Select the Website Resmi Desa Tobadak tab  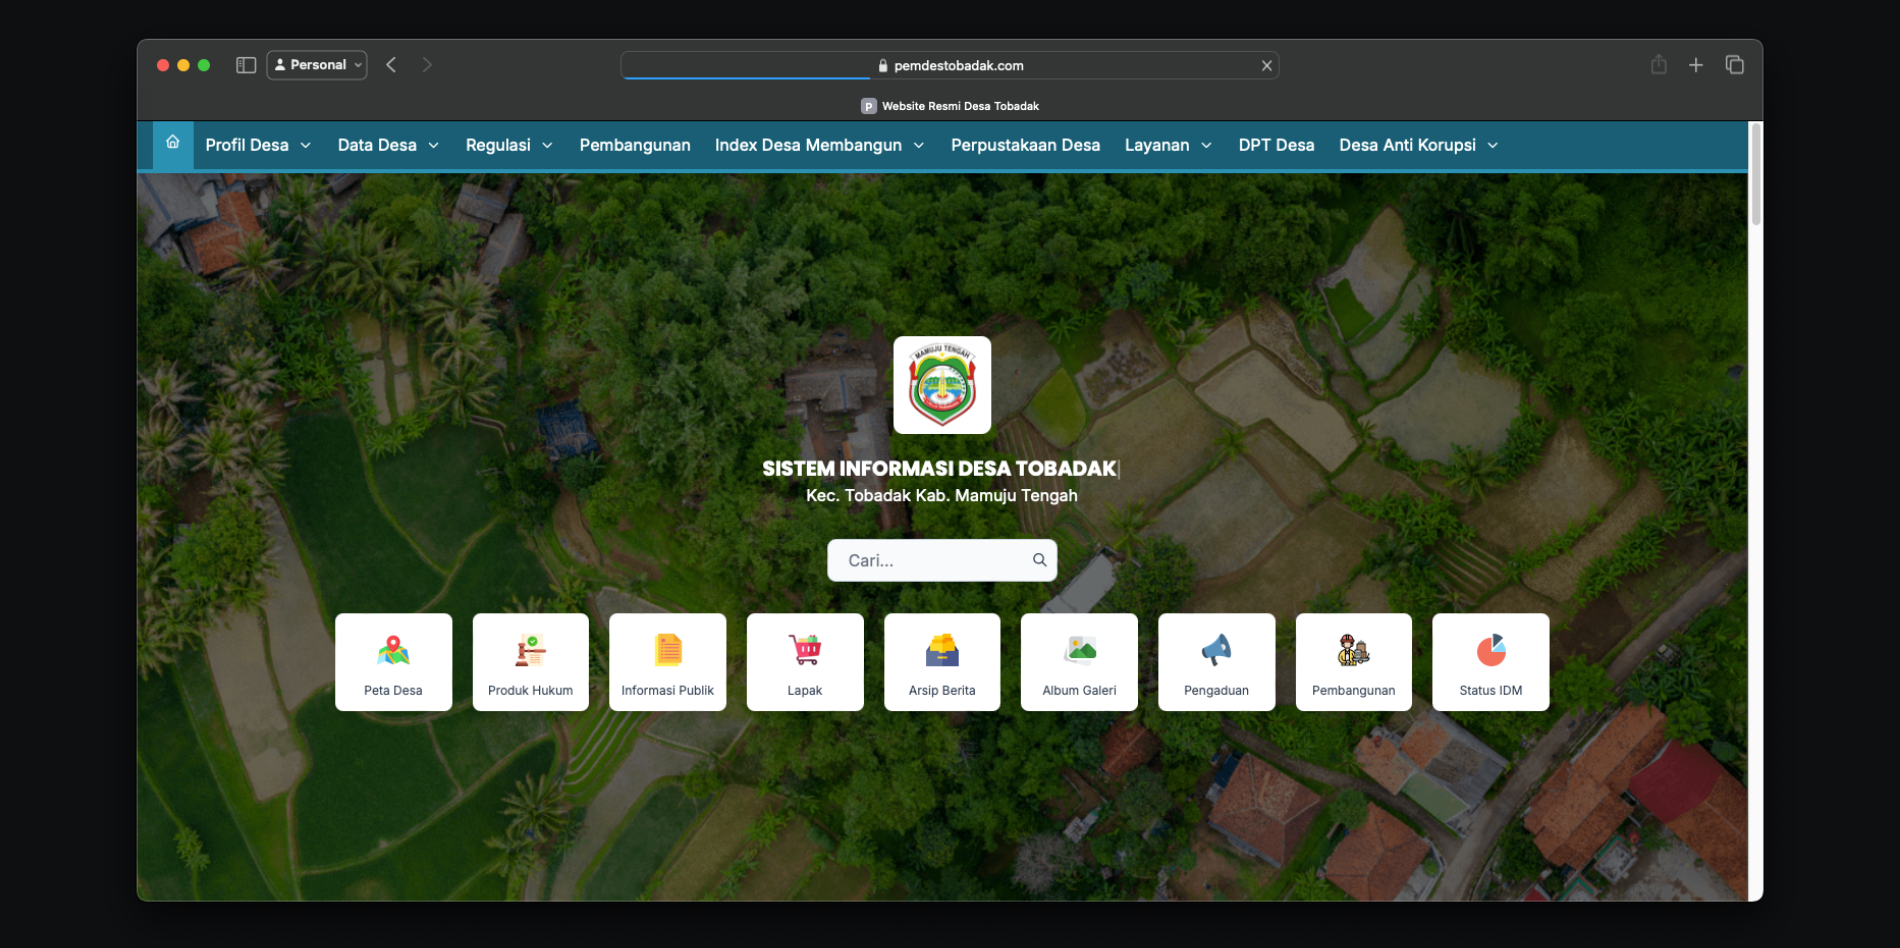point(950,106)
